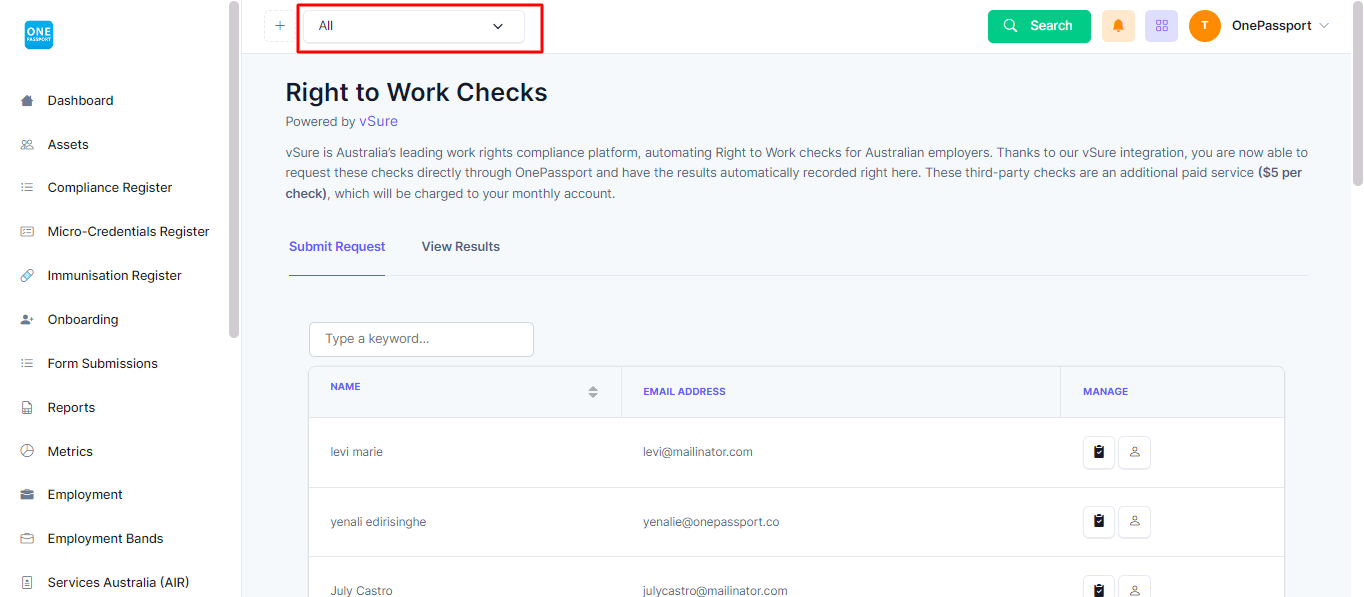Select the name 'July Castro'
This screenshot has height=597, width=1364.
(361, 591)
